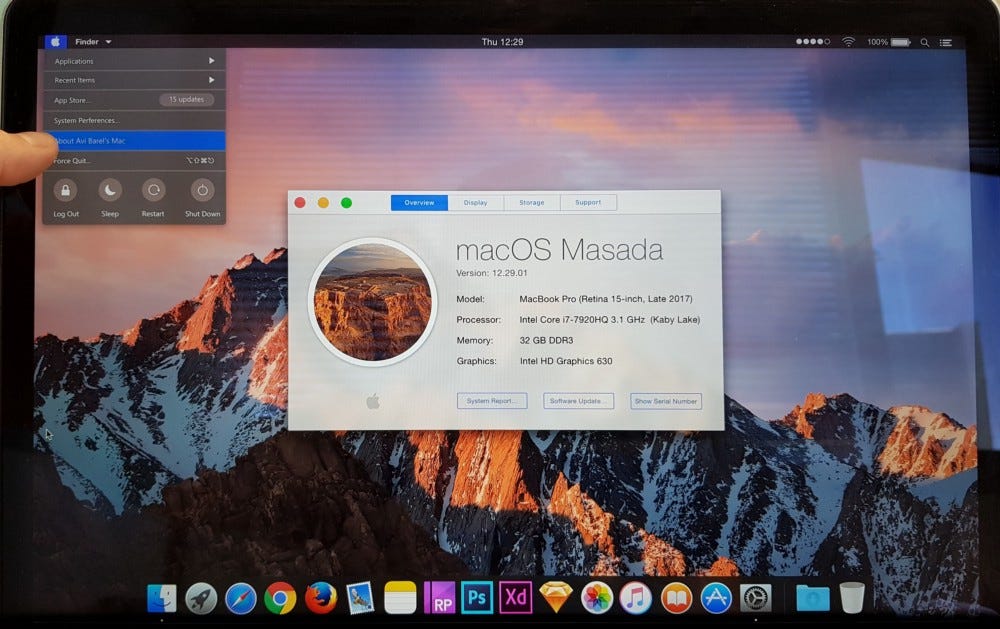This screenshot has height=629, width=1000.
Task: Select About Avi Barel's Mac
Action: [135, 140]
